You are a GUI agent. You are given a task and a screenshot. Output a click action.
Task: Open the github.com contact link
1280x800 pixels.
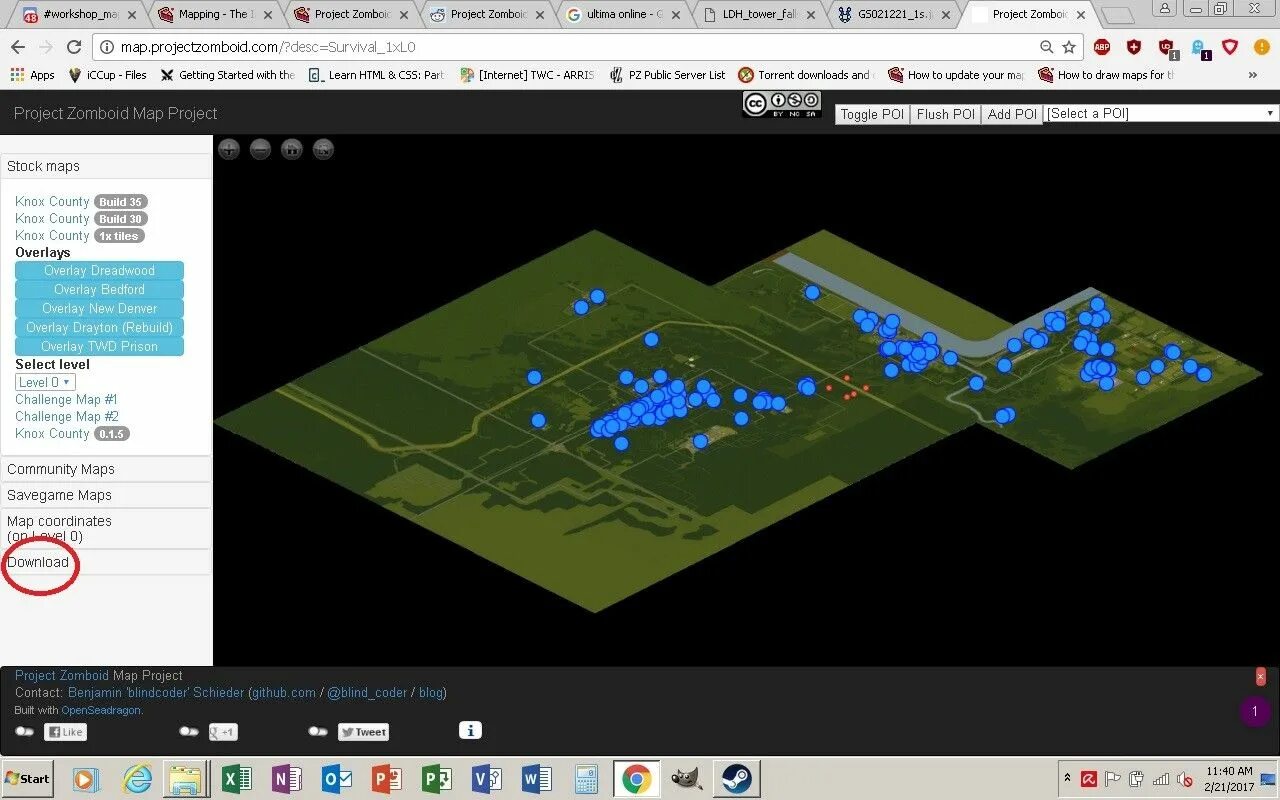(284, 693)
